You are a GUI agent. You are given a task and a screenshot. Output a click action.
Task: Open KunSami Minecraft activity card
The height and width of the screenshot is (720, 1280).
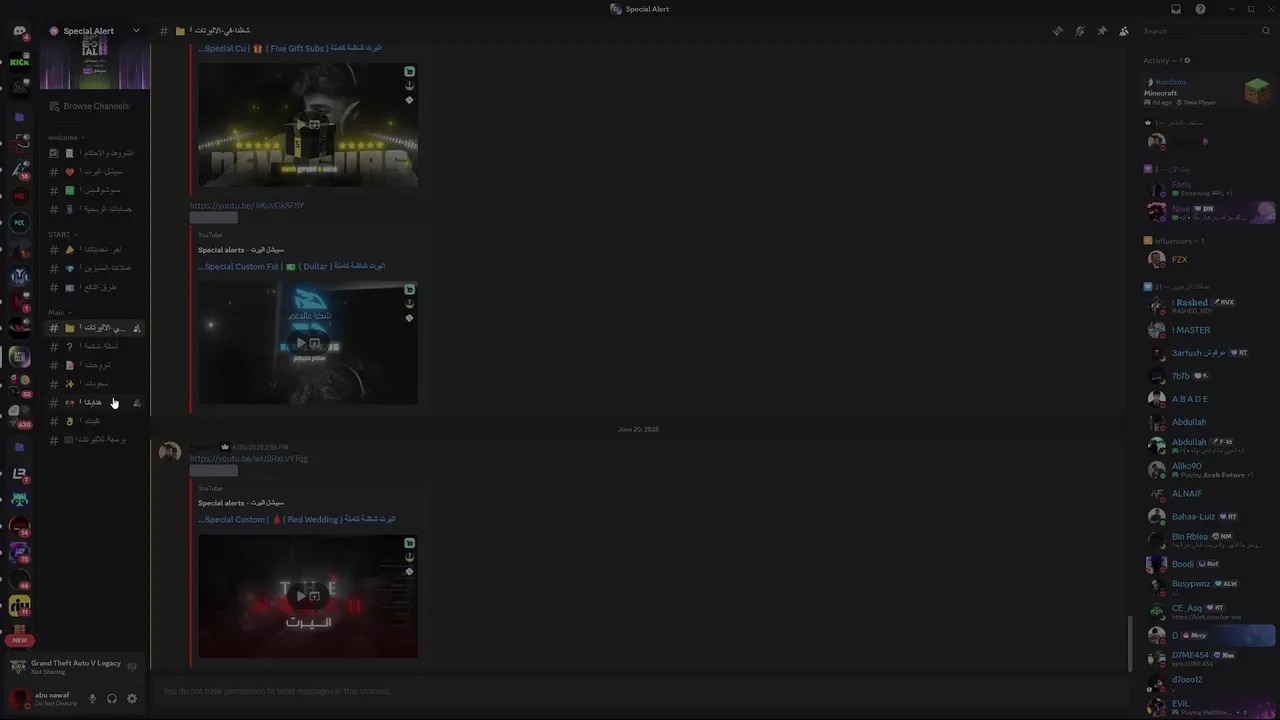1207,92
